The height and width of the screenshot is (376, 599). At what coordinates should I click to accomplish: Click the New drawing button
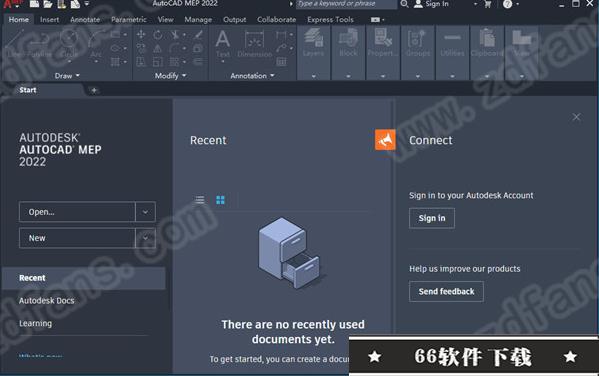coord(77,238)
